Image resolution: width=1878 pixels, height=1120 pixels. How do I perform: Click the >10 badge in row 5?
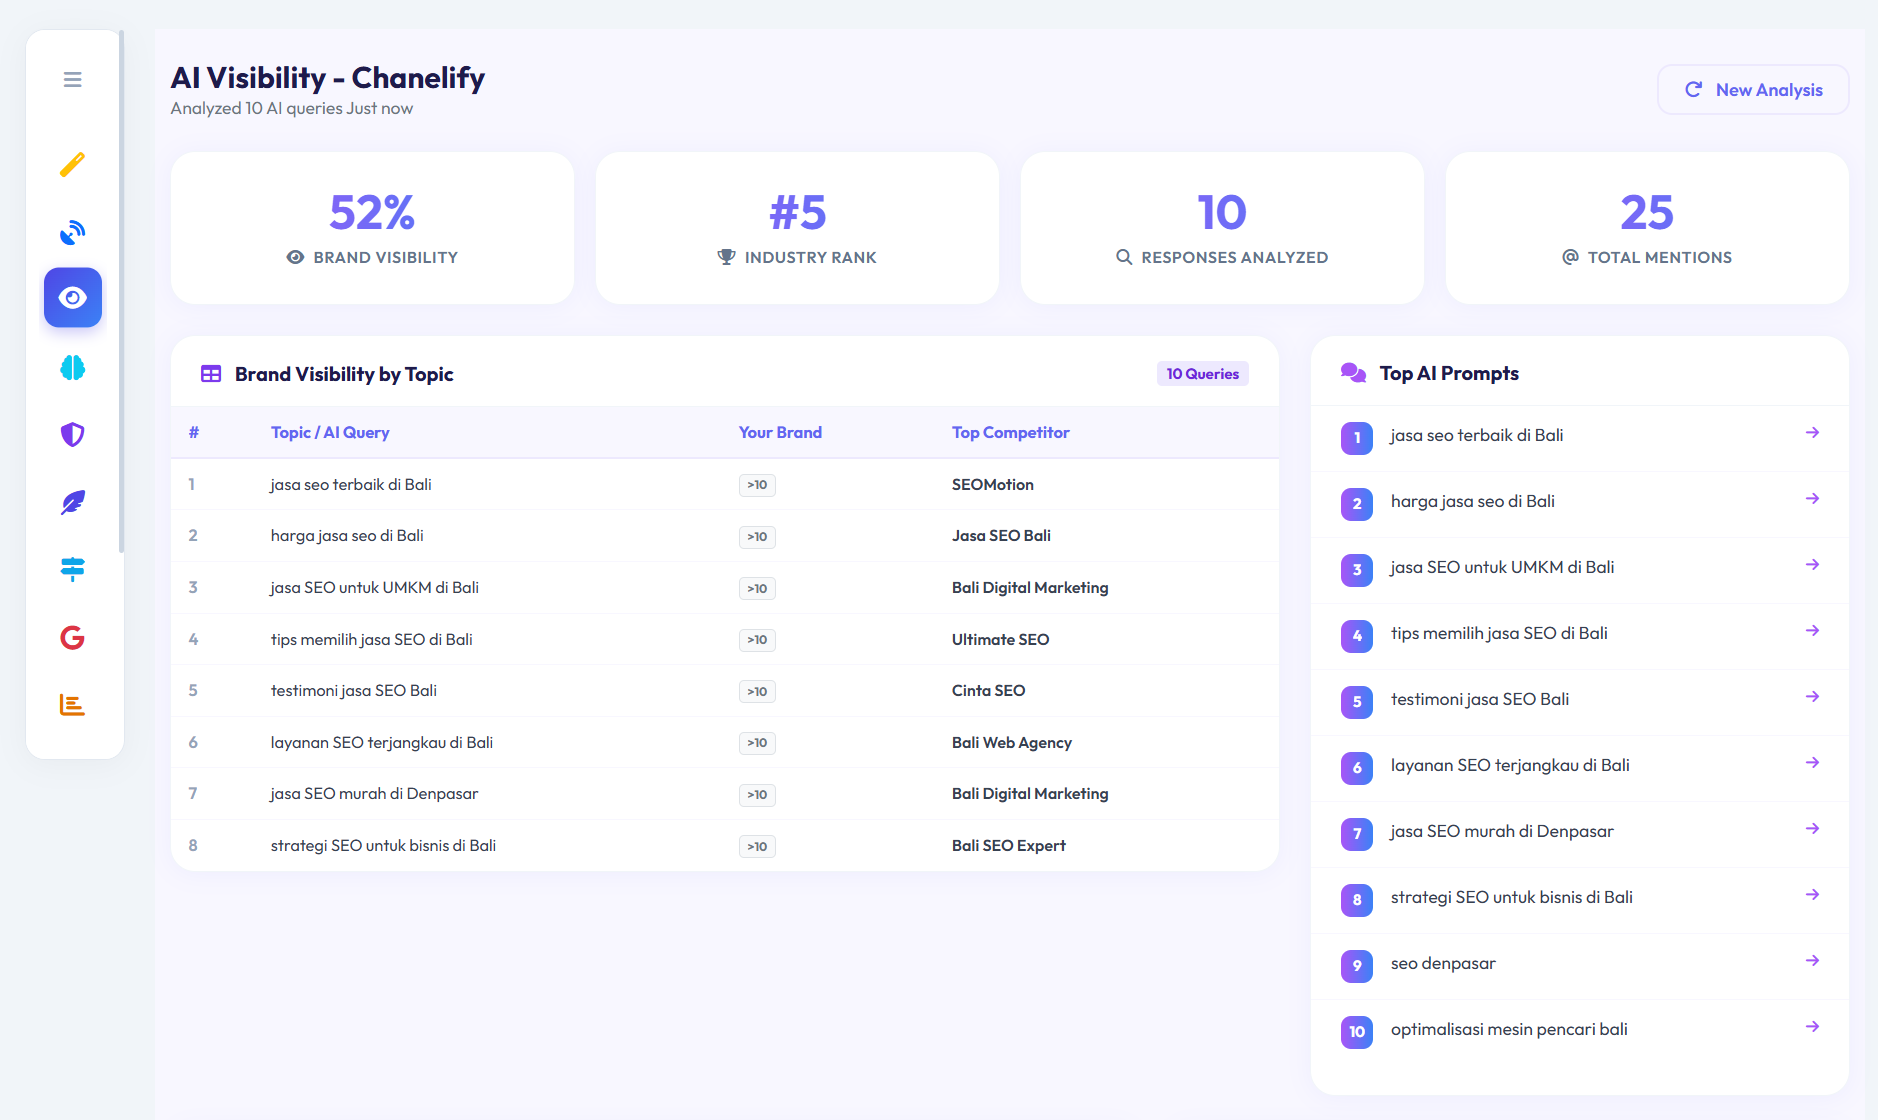[x=757, y=692]
